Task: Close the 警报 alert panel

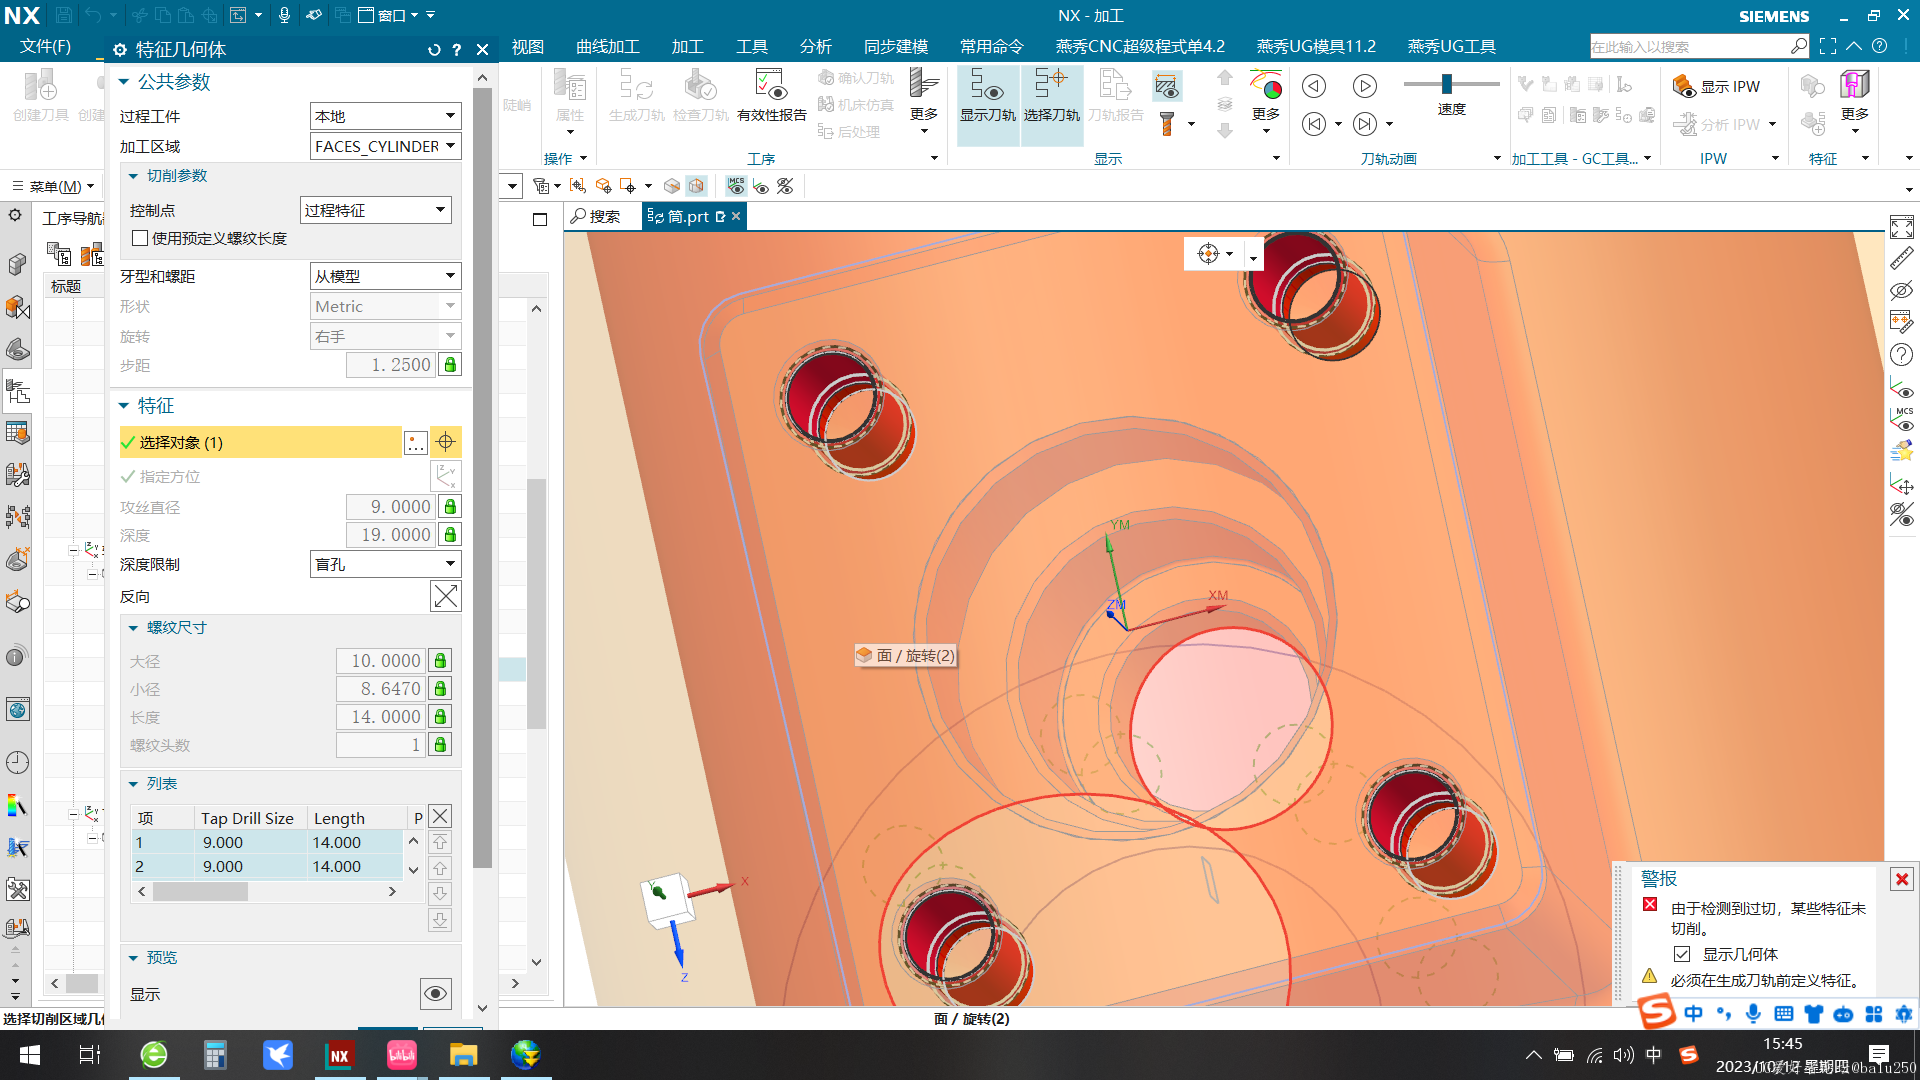Action: click(x=1901, y=879)
